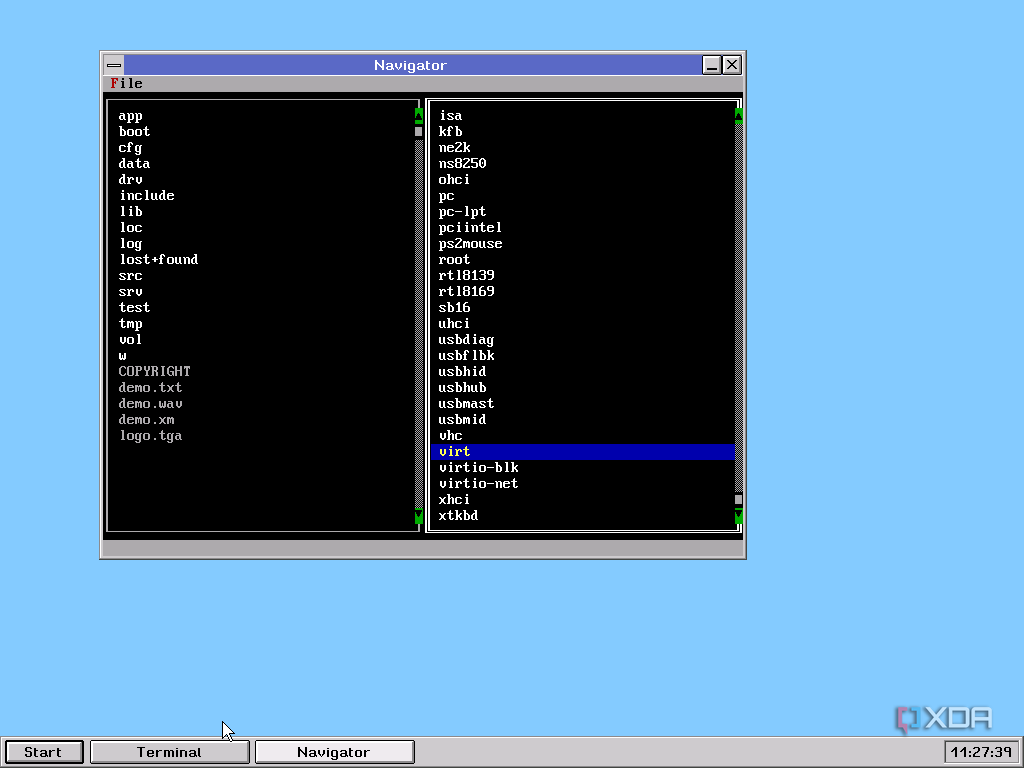Open the Navigator window system menu button
Screen dimensions: 1024x768
[114, 65]
